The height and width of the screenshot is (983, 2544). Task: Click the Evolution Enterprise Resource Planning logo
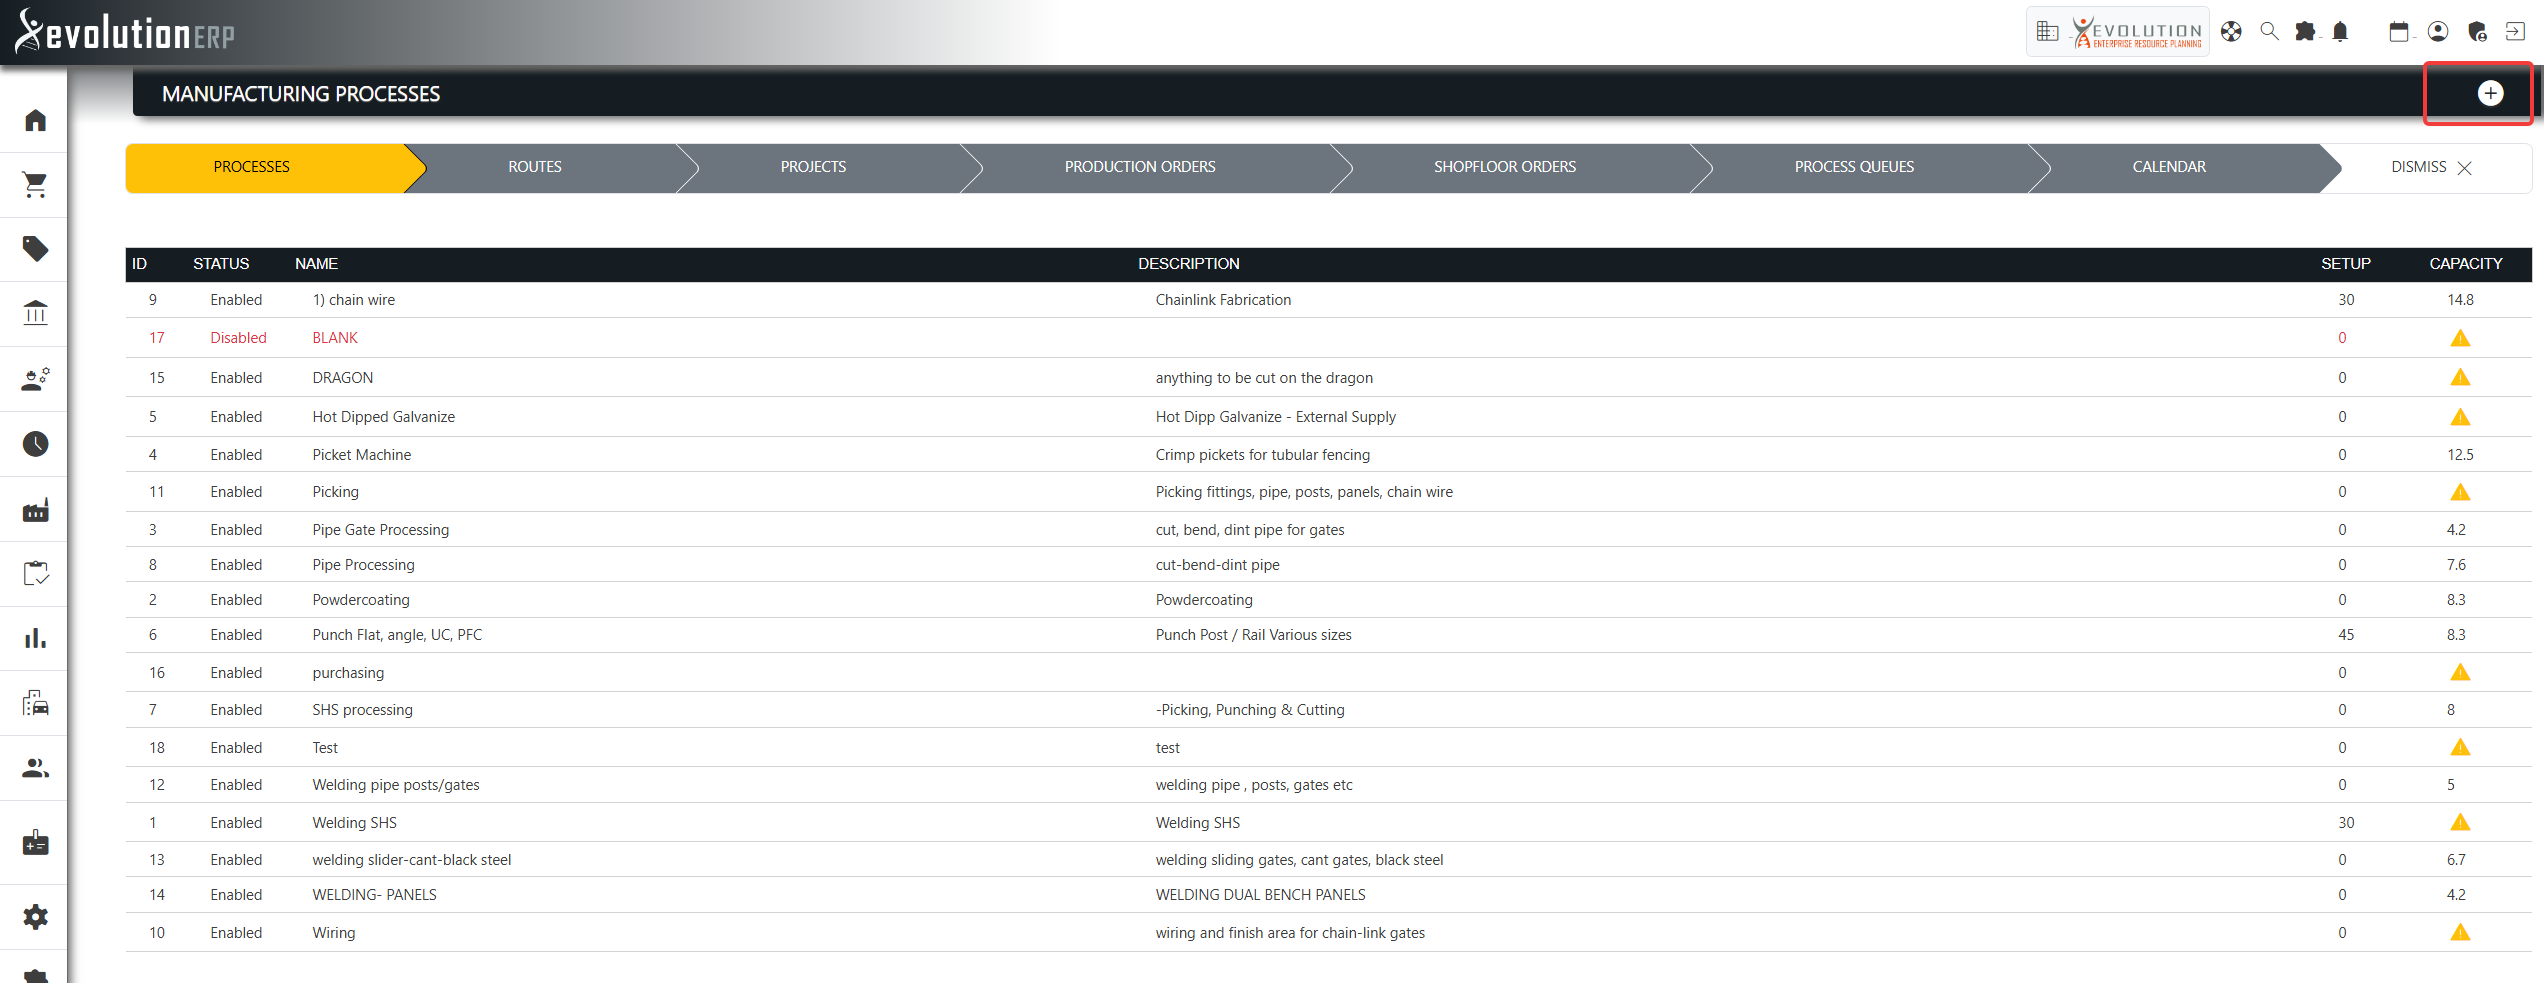point(2137,32)
